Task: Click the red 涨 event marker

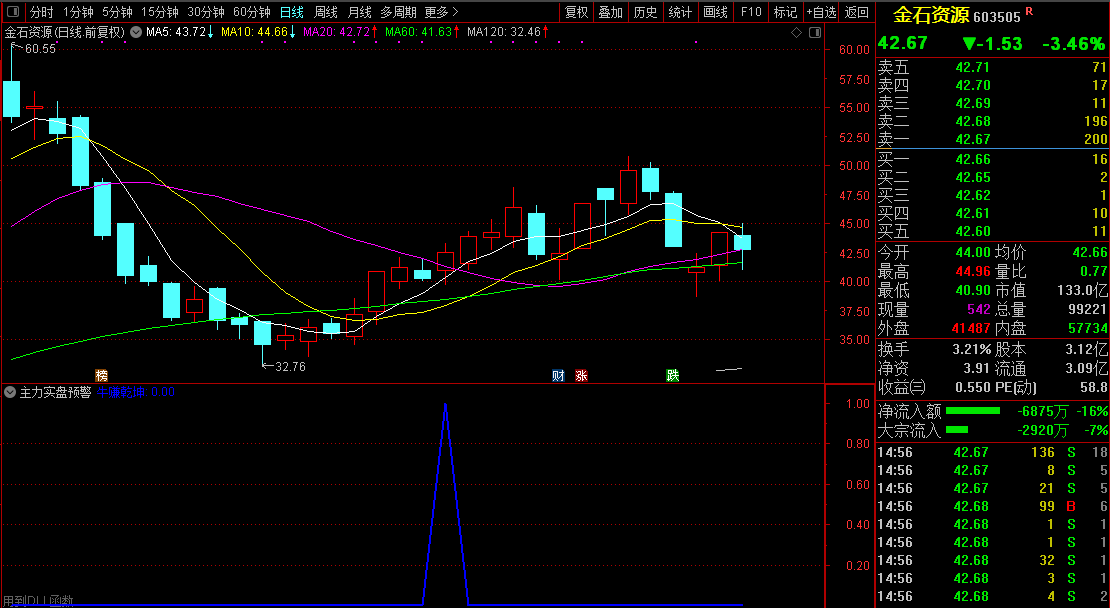Action: pyautogui.click(x=581, y=376)
